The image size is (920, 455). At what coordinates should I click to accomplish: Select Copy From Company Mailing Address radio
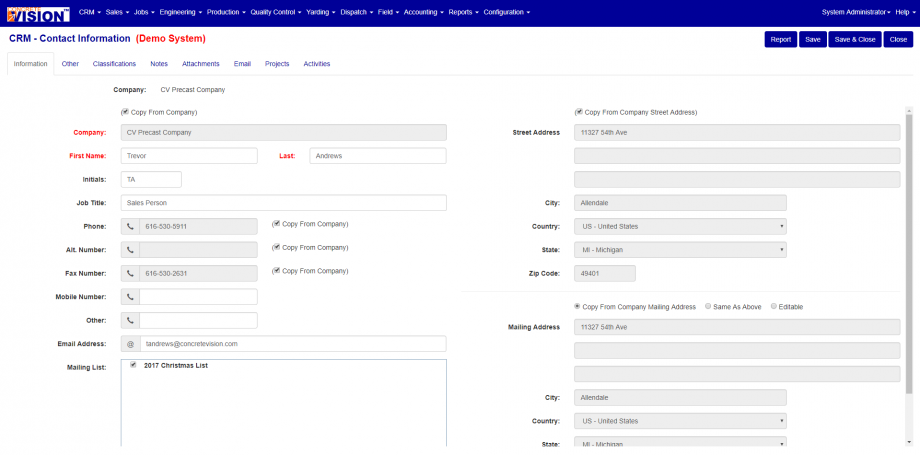[x=577, y=306]
